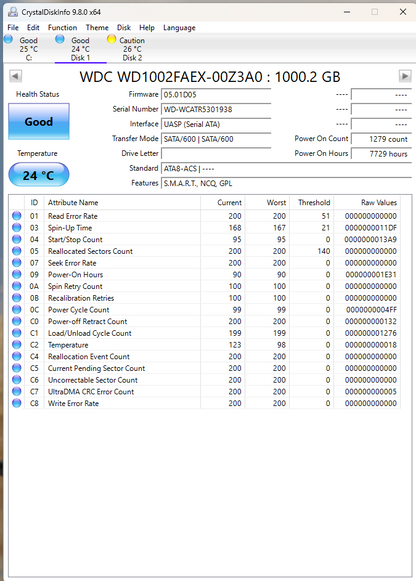Click the status icon for Reallocated Sectors Count

[17, 251]
